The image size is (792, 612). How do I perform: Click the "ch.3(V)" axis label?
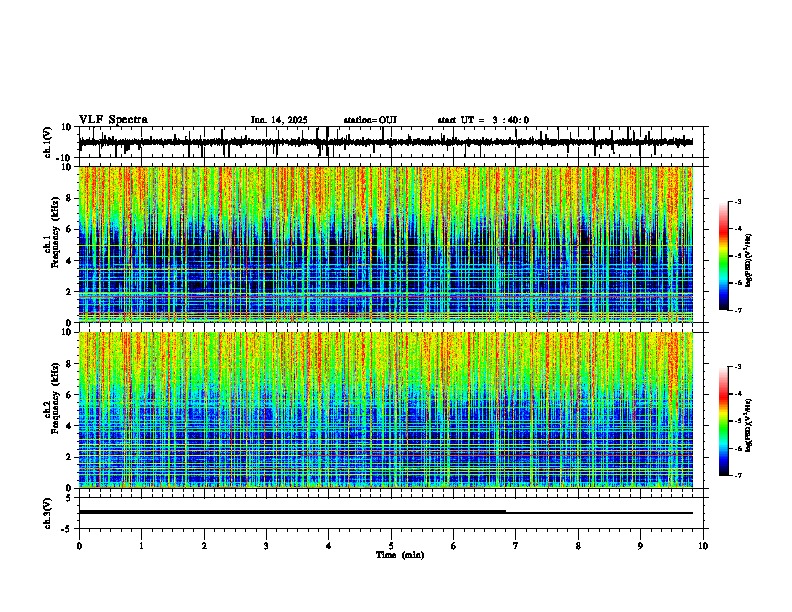click(x=48, y=513)
